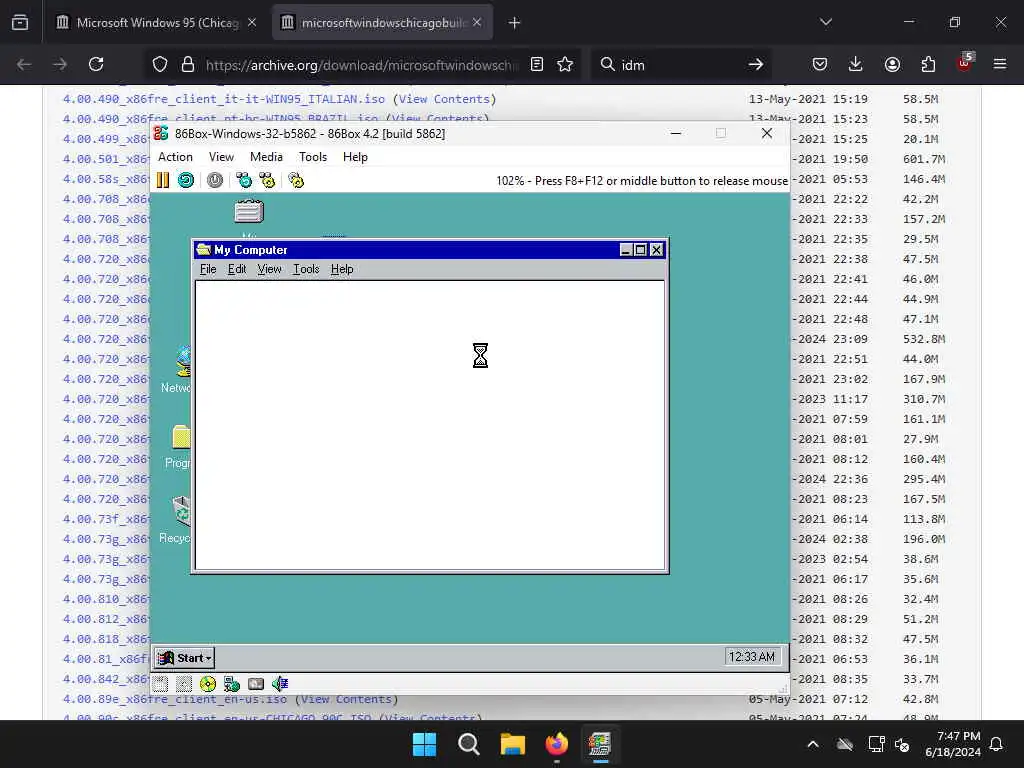This screenshot has width=1024, height=768.
Task: Open Firefox account icon
Action: [892, 64]
